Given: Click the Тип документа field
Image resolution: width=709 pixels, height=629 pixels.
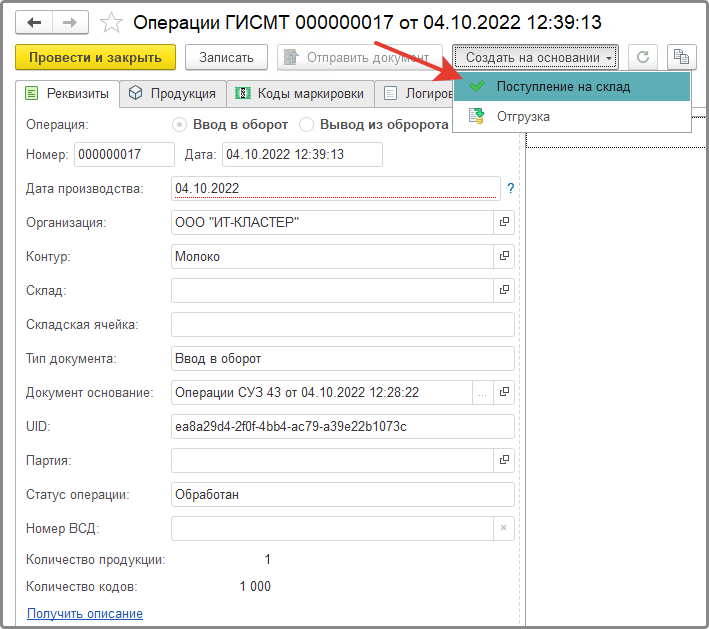Looking at the screenshot, I should pos(343,358).
